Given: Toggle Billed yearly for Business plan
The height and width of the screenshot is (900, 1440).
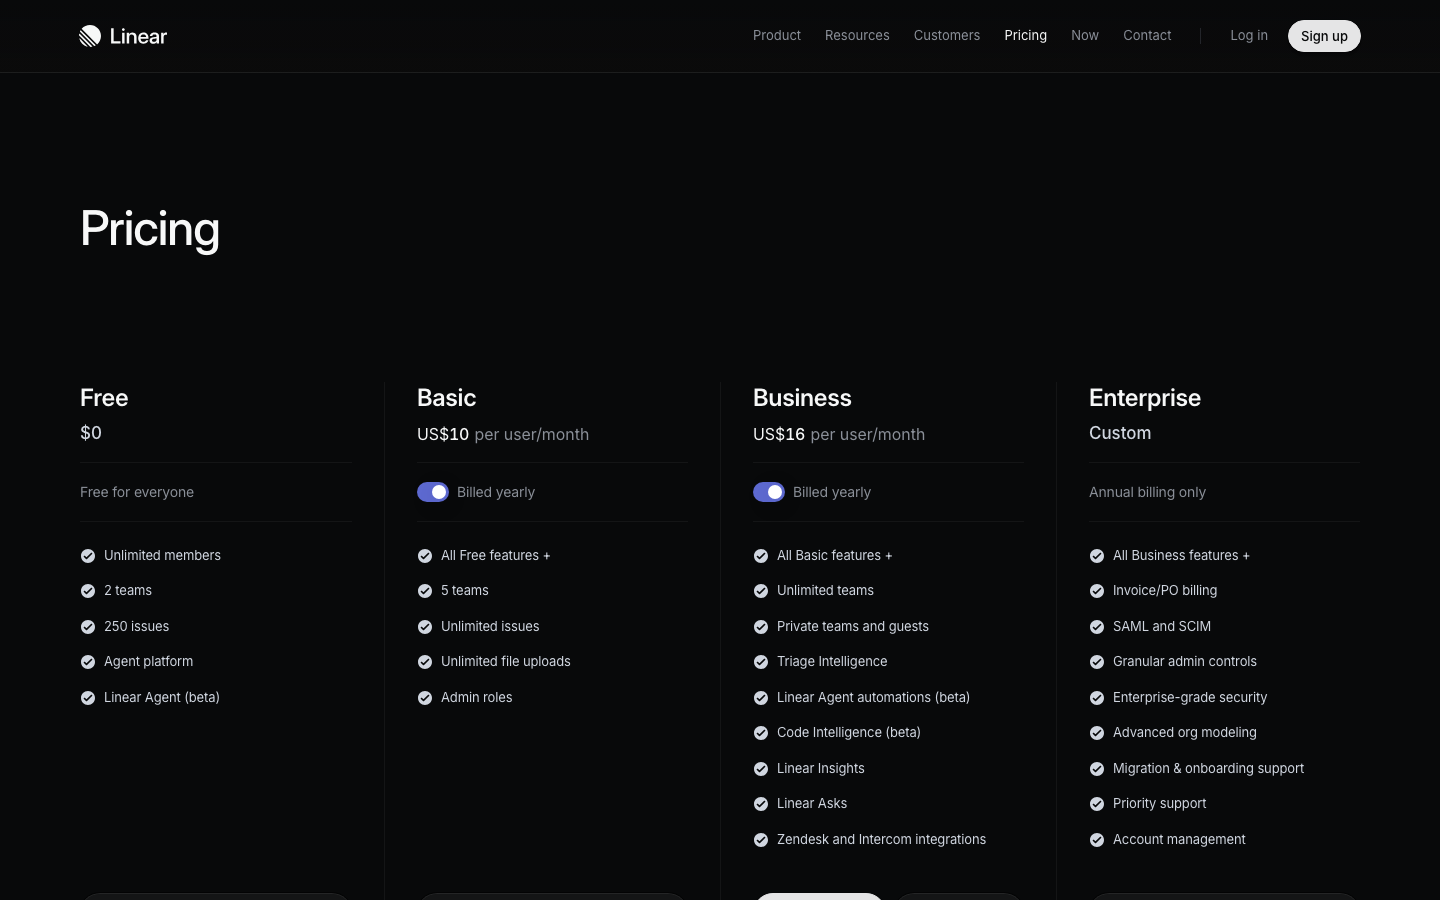Looking at the screenshot, I should [x=769, y=492].
